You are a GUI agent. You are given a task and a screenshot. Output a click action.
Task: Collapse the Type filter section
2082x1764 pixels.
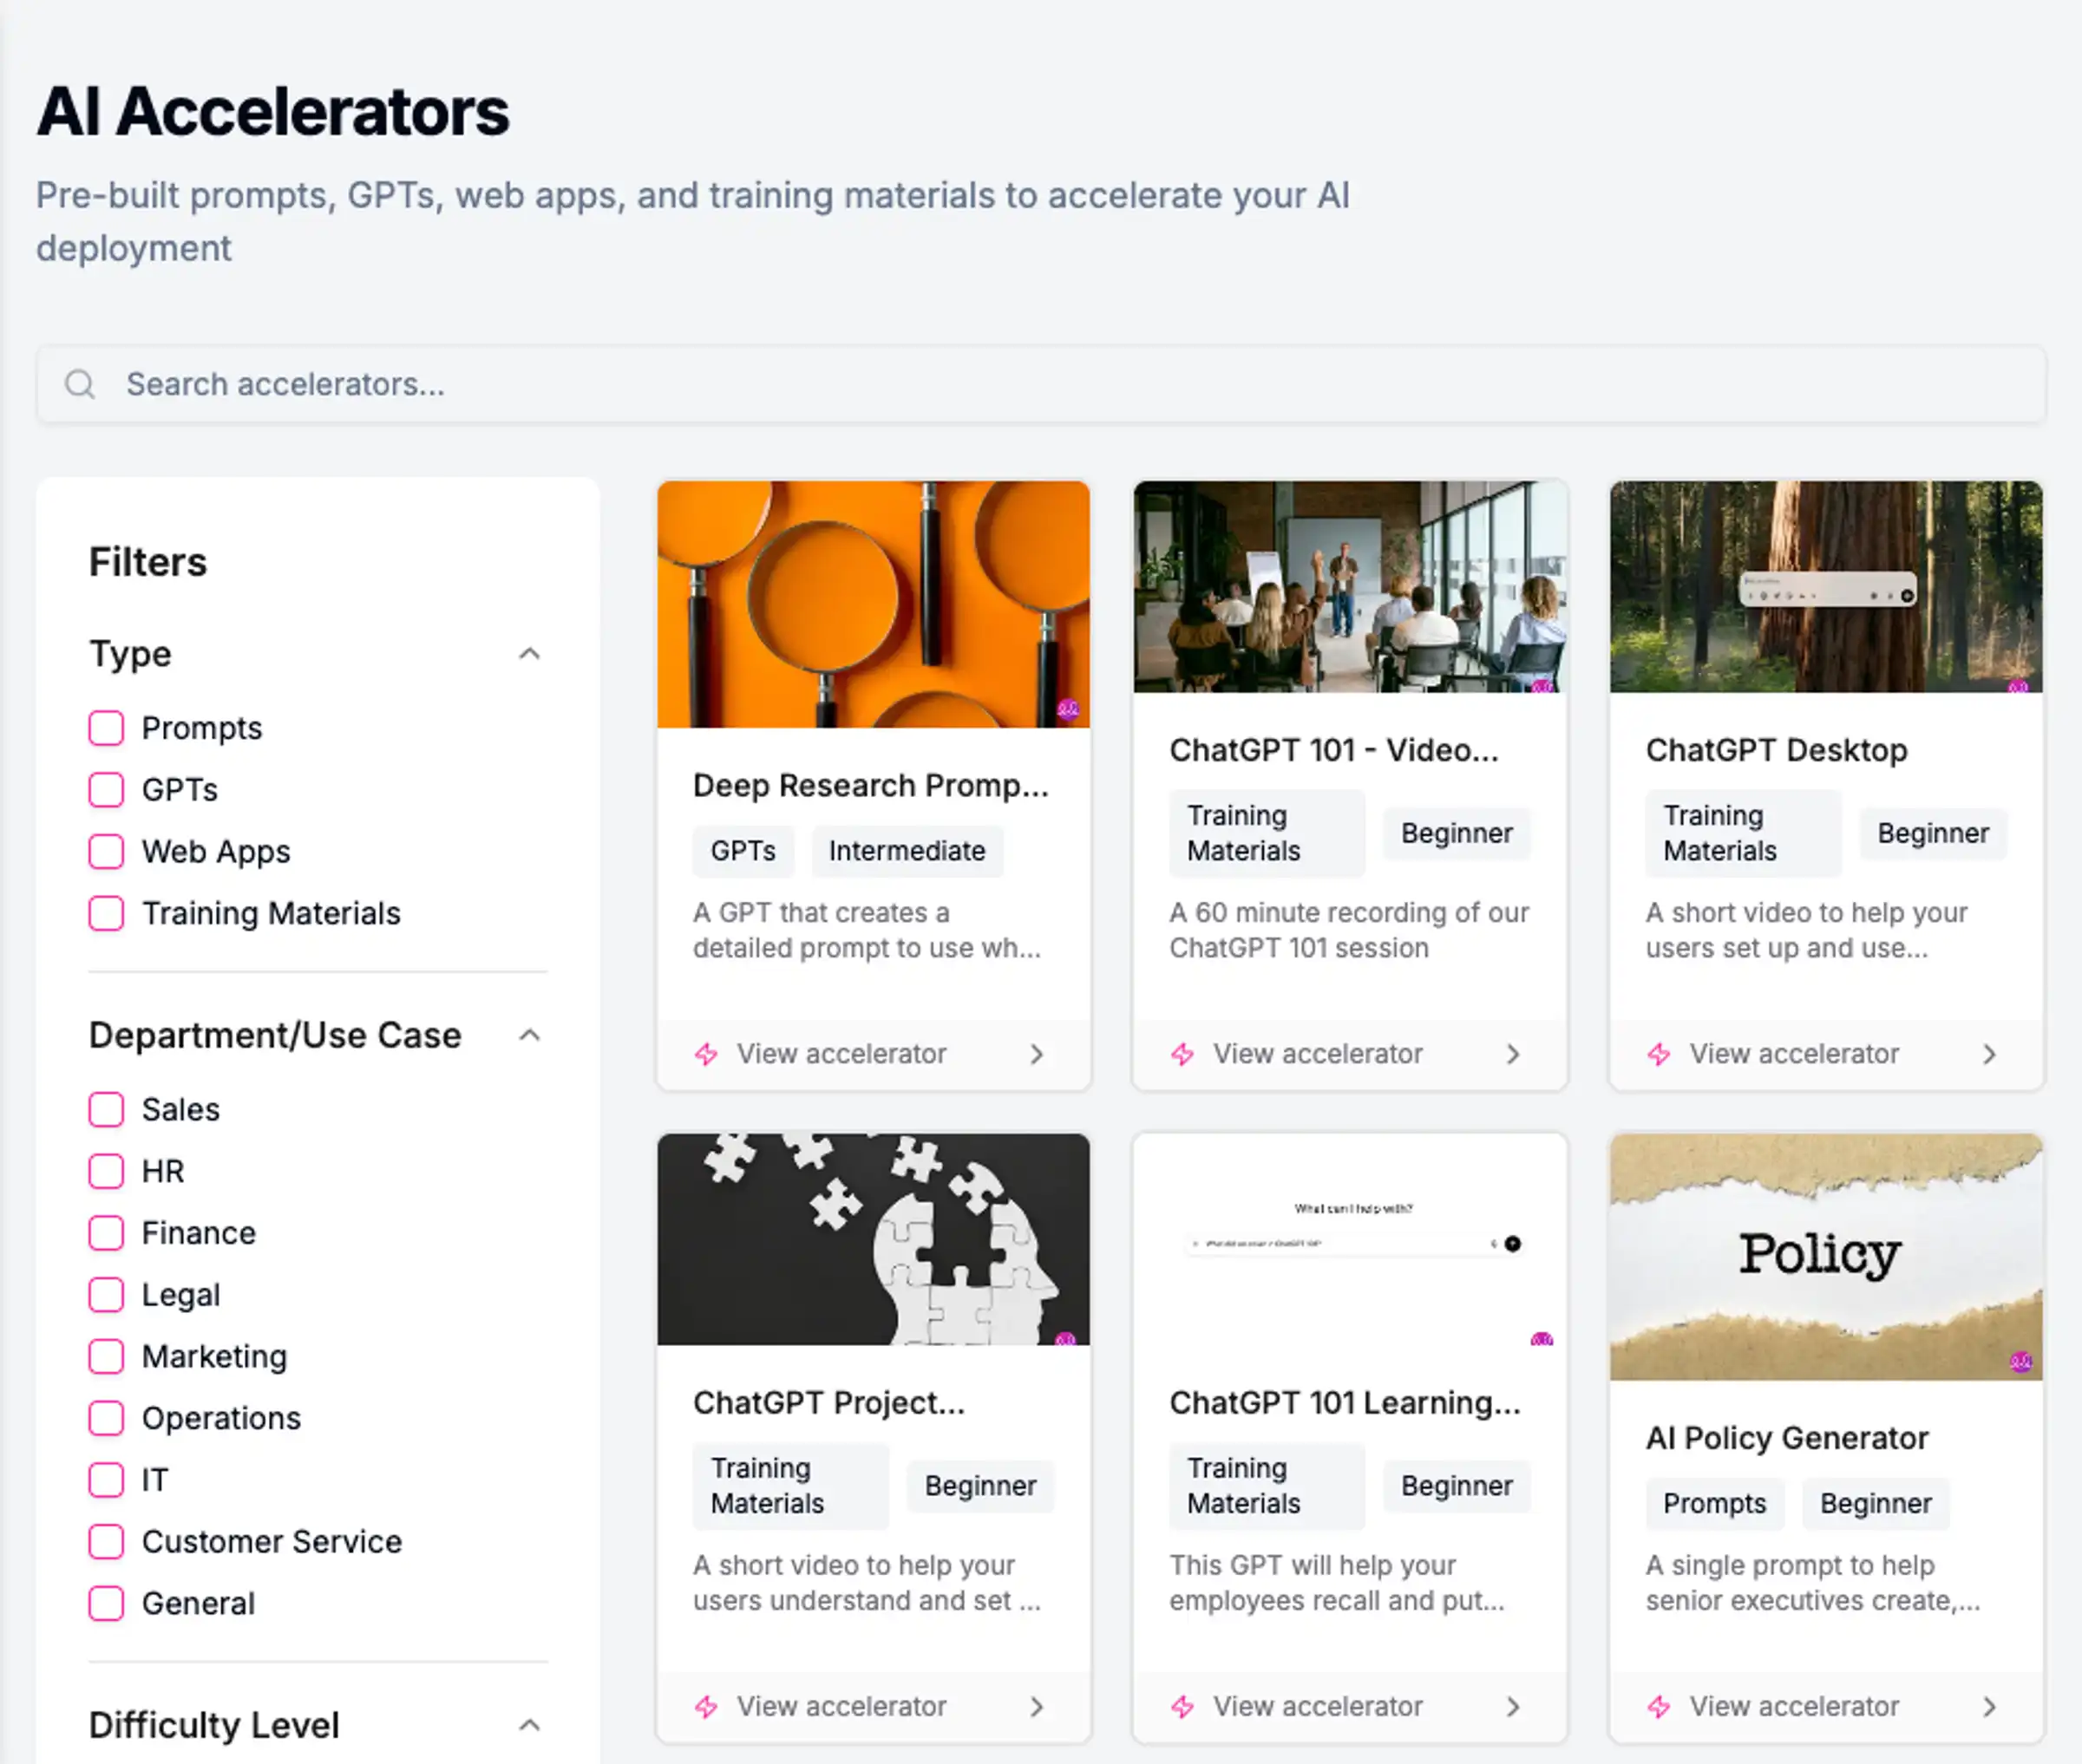pos(529,654)
